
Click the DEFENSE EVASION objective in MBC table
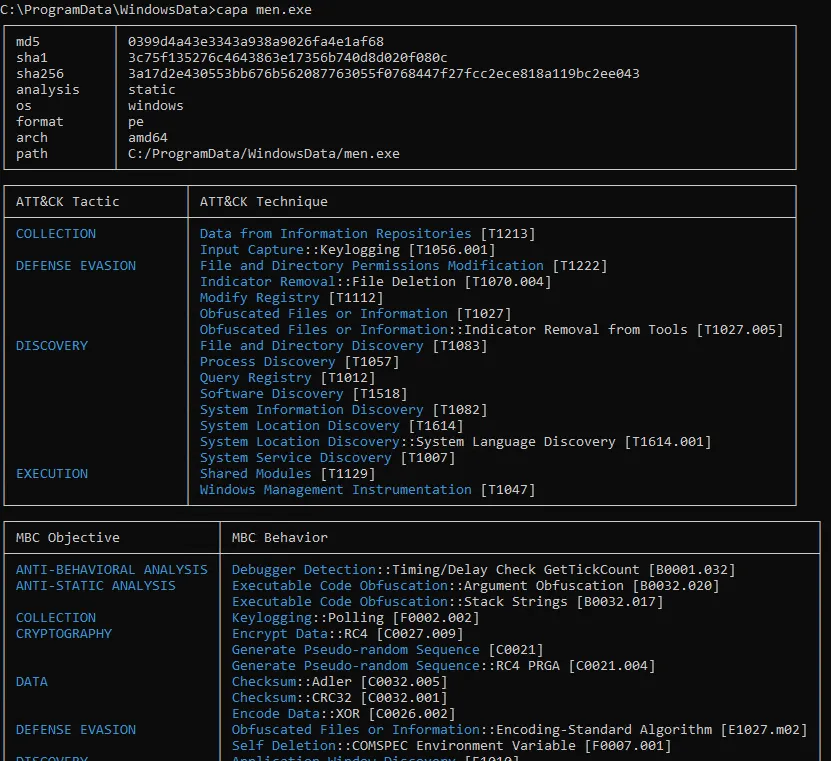click(x=76, y=730)
